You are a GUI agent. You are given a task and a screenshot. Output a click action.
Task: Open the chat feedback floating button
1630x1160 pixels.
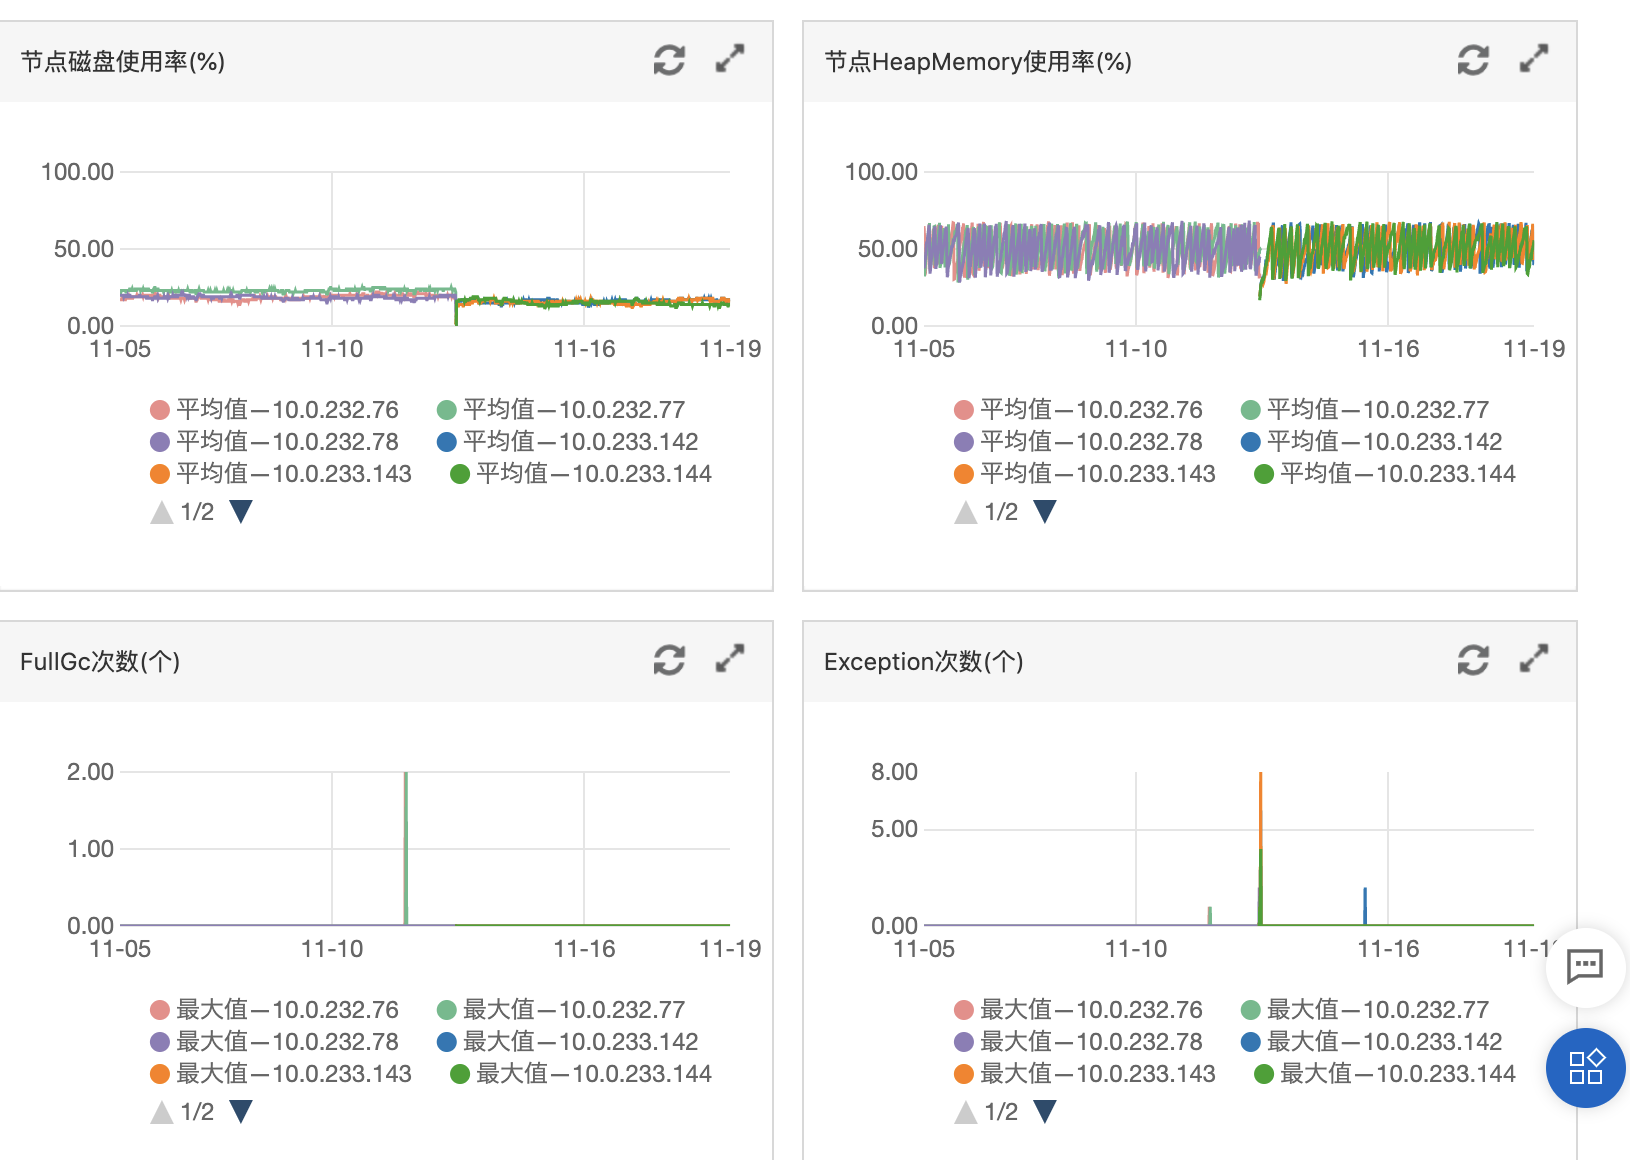[x=1585, y=966]
